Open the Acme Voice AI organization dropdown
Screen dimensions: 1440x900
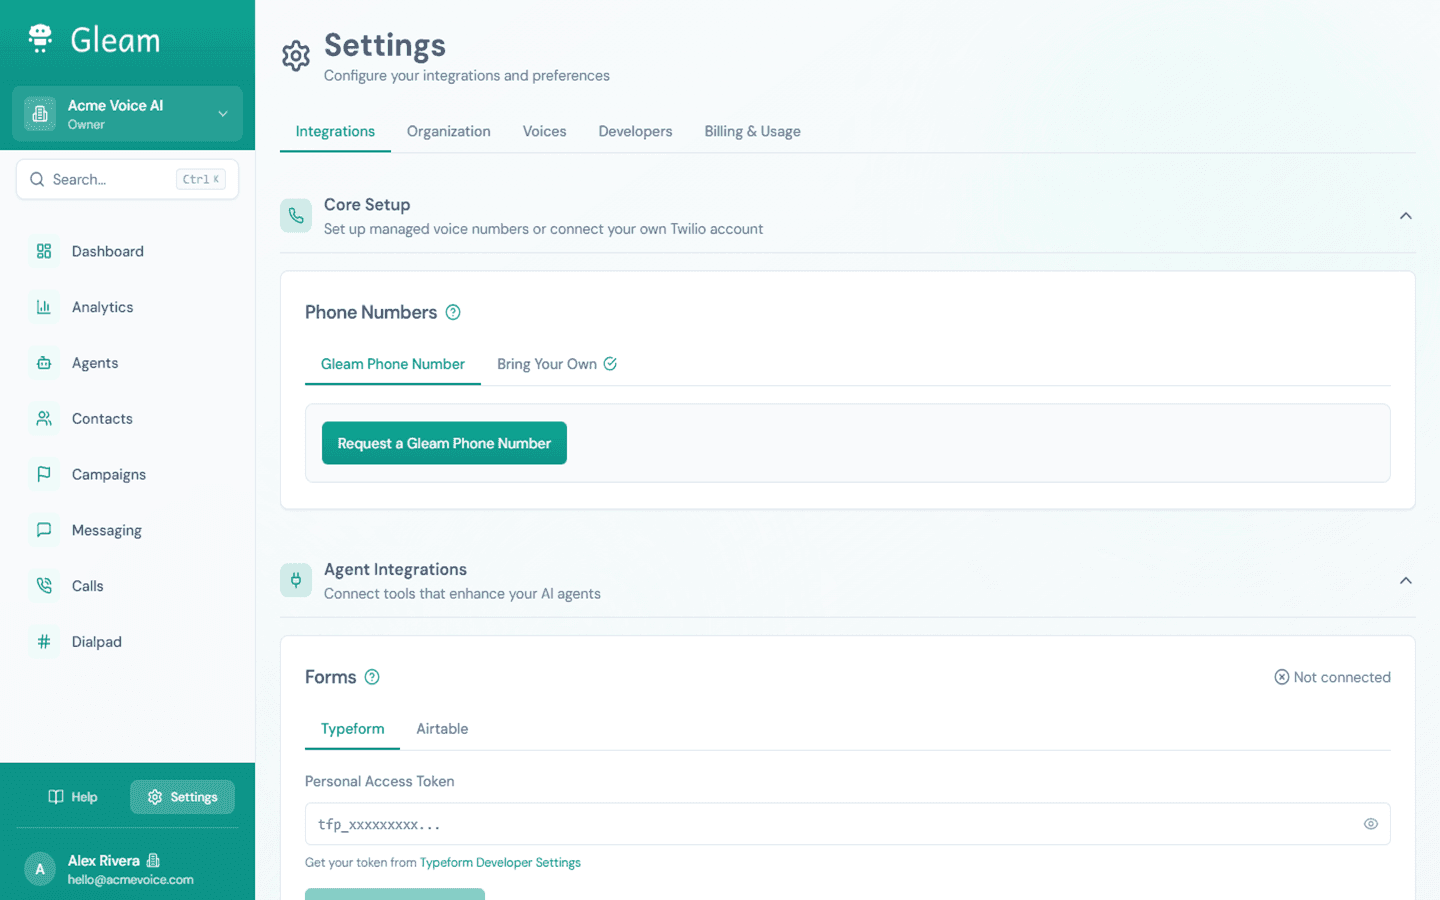pos(127,114)
